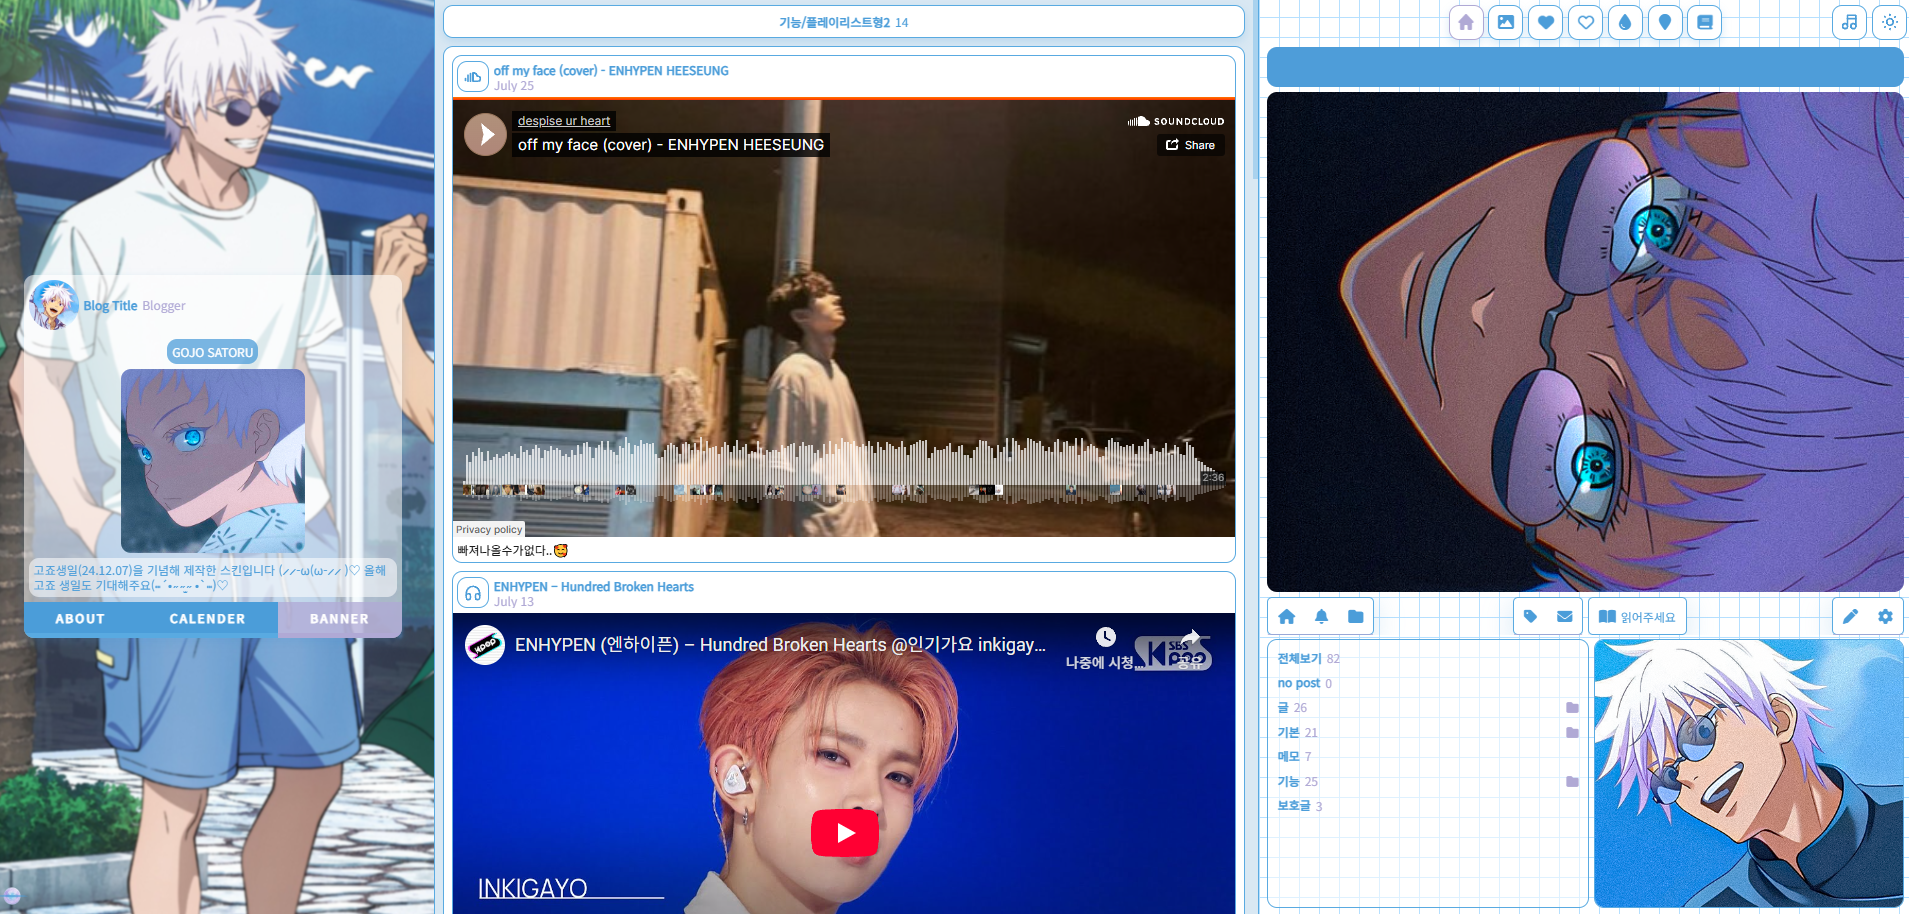Viewport: 1909px width, 914px height.
Task: Open the gear settings icon
Action: pos(1885,617)
